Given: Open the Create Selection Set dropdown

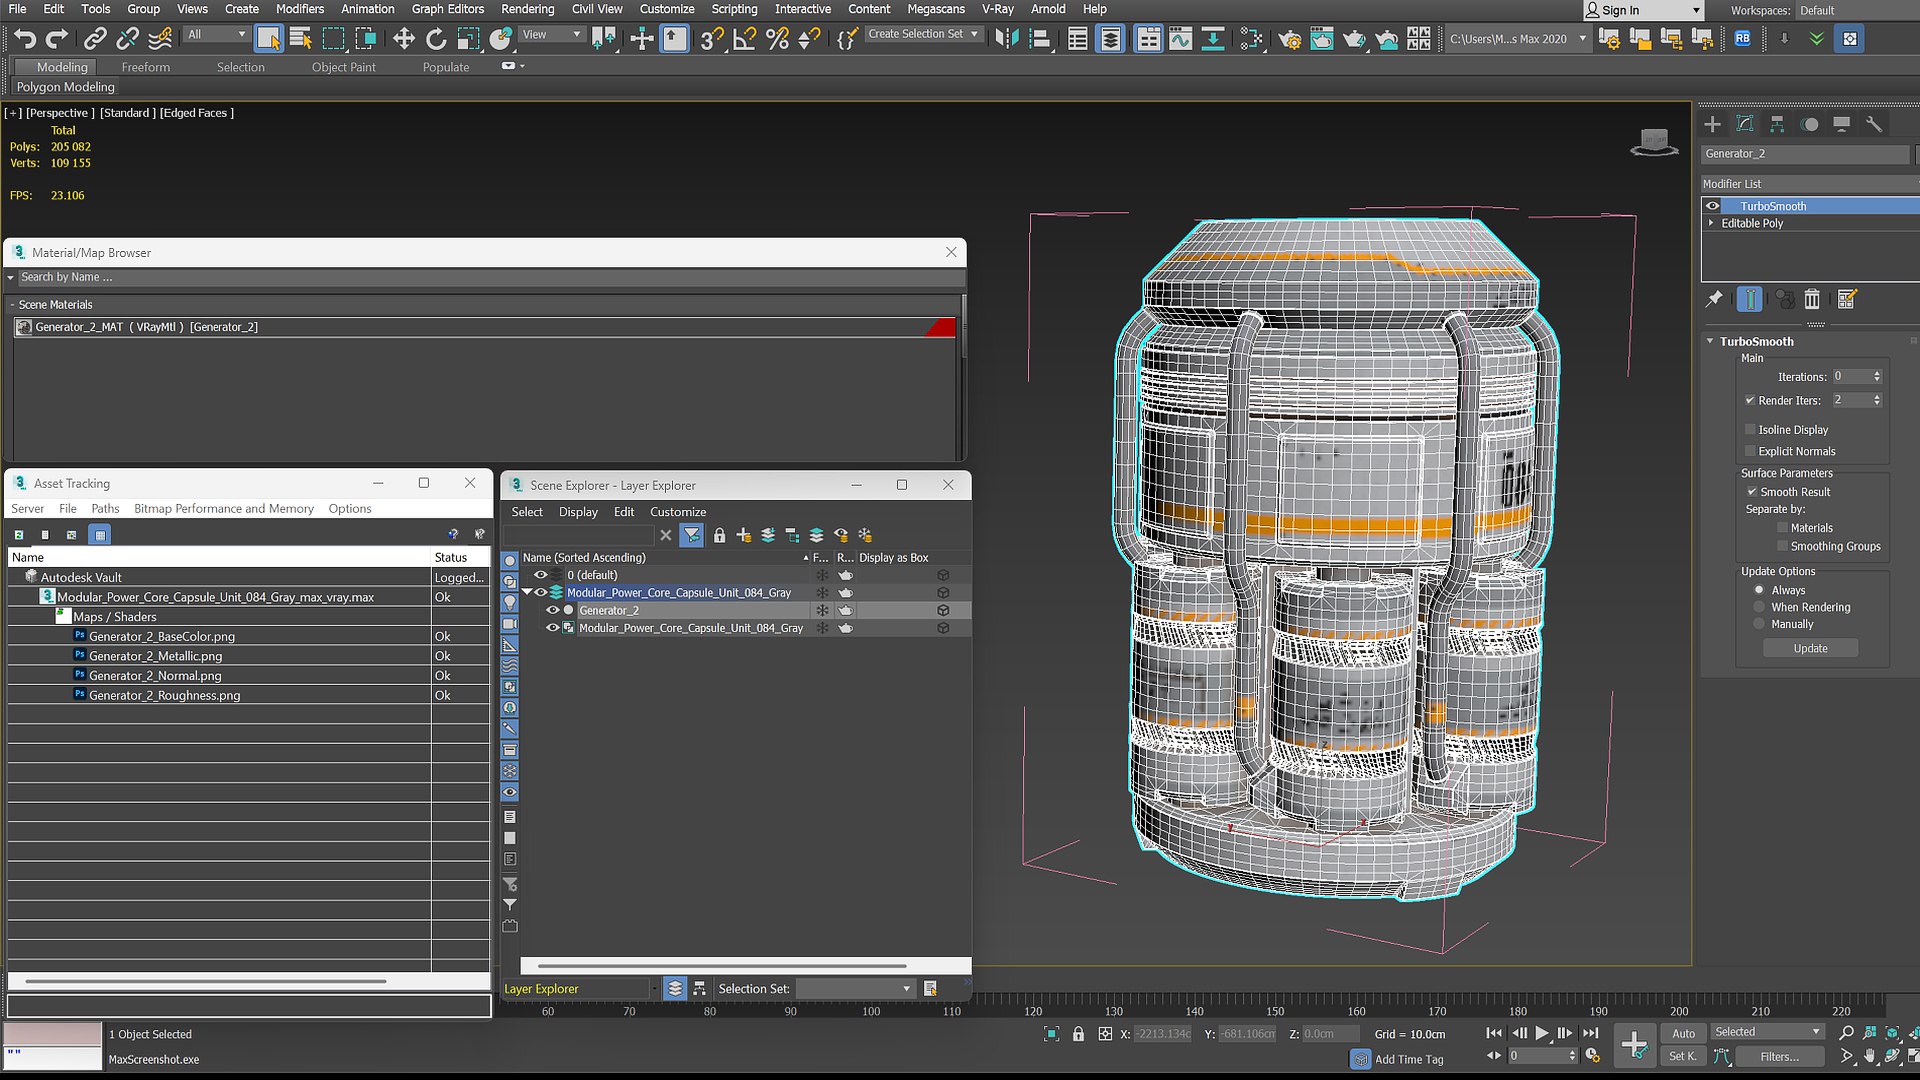Looking at the screenshot, I should click(923, 34).
